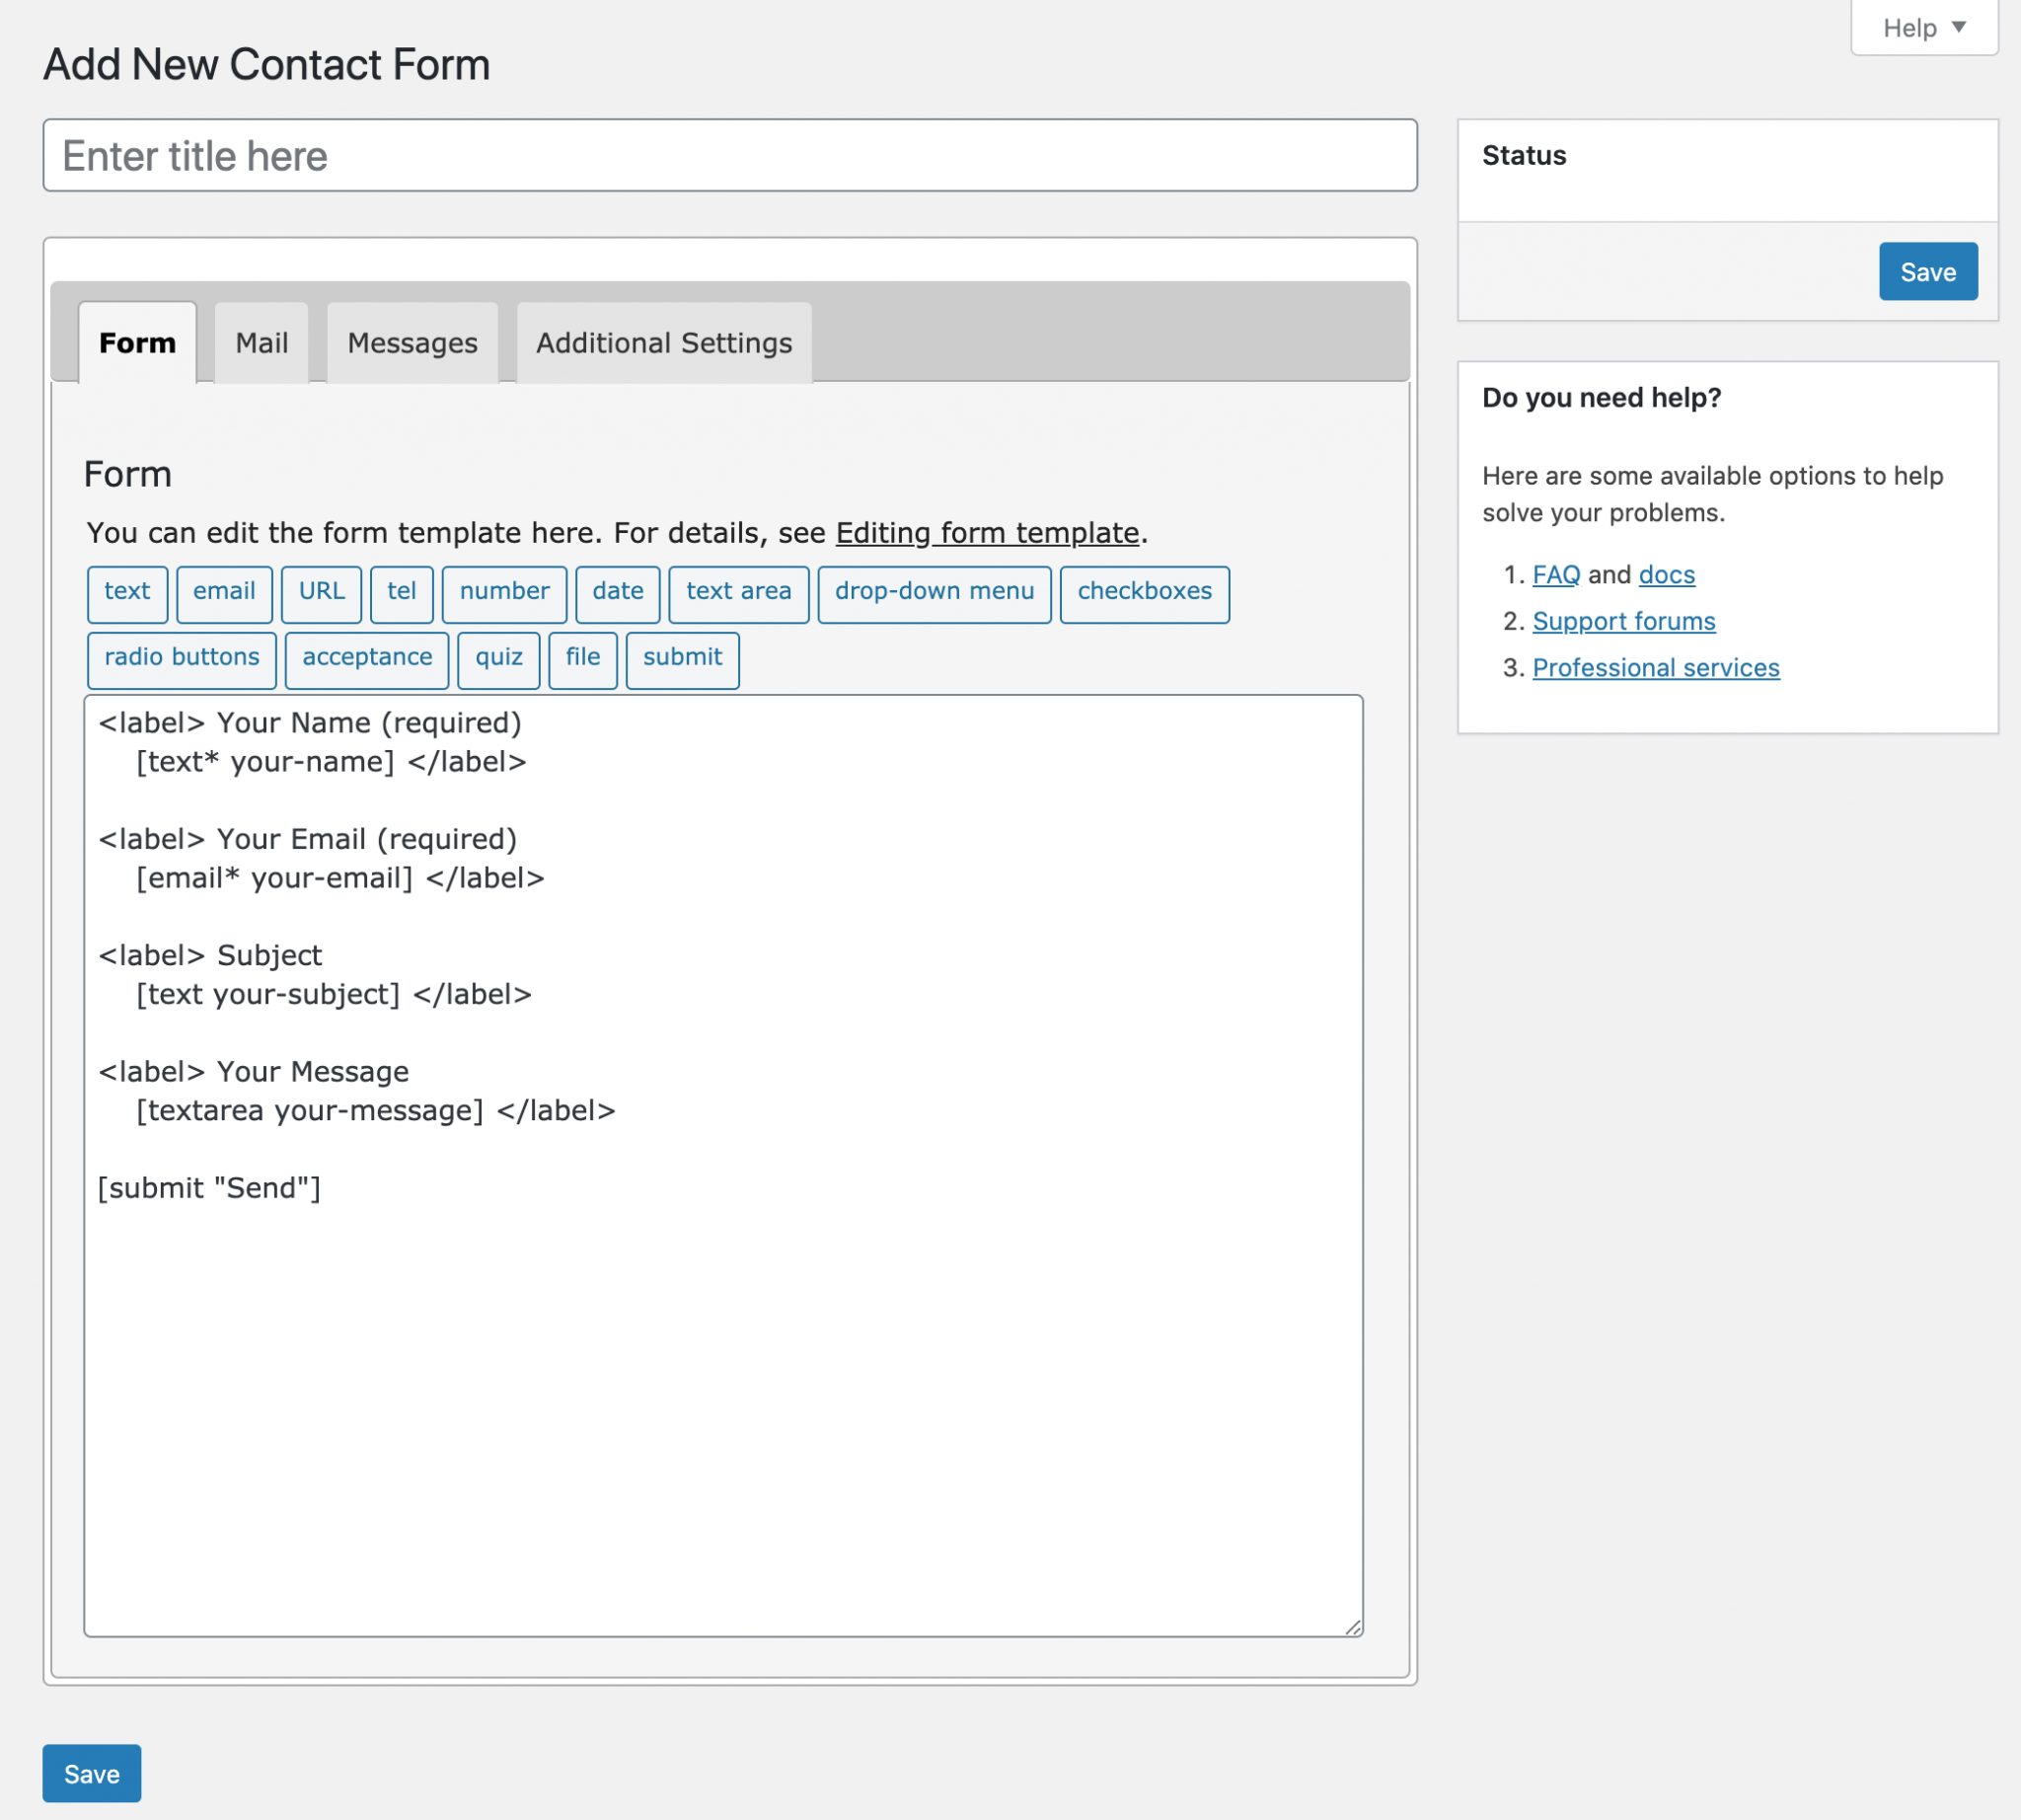Switch to the Mail tab
The image size is (2021, 1820).
point(261,343)
